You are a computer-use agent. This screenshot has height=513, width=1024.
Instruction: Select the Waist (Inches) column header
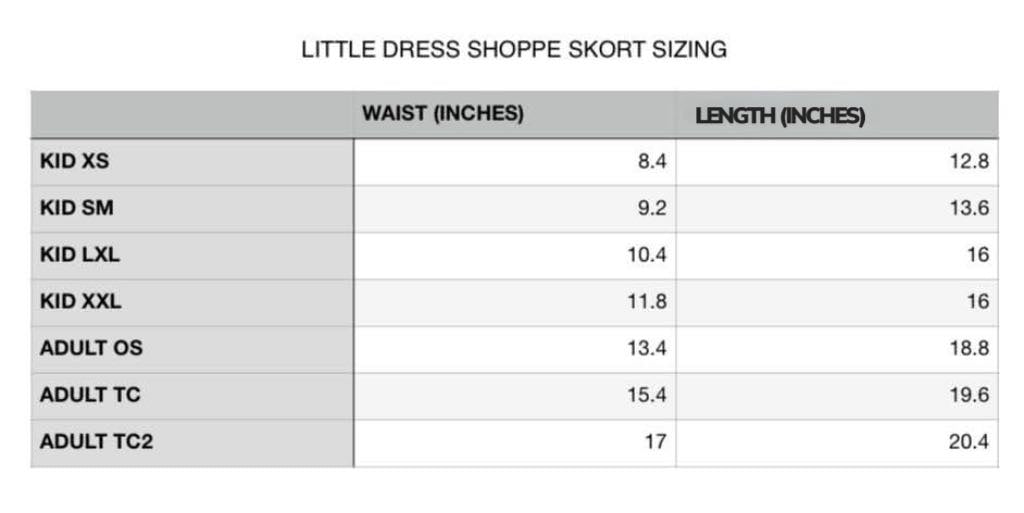(442, 114)
